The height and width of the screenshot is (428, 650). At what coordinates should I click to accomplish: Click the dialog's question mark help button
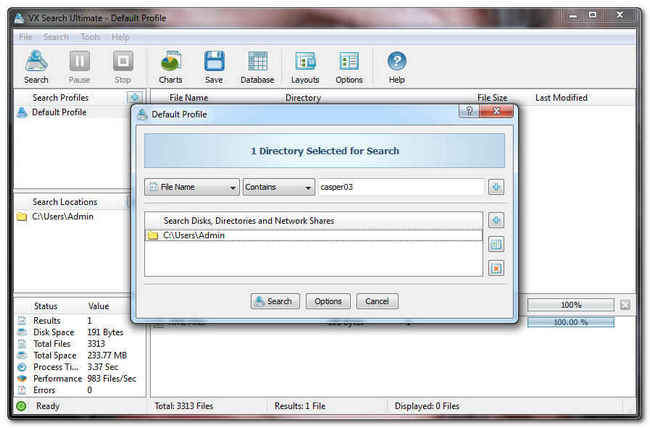click(469, 111)
